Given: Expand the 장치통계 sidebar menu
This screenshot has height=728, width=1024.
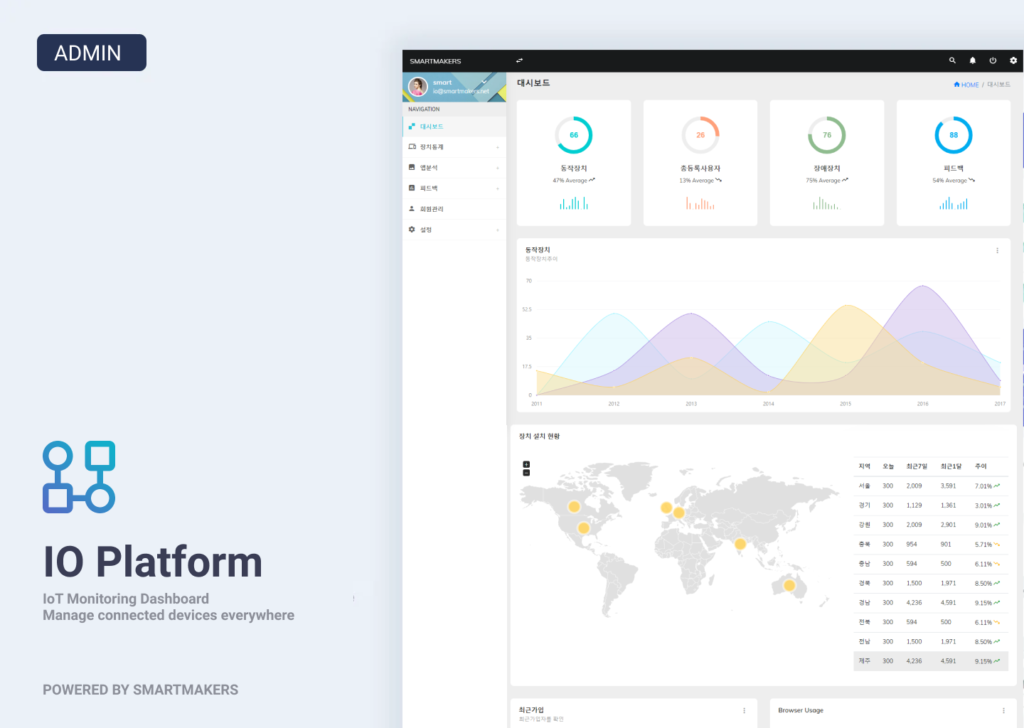Looking at the screenshot, I should coord(454,147).
